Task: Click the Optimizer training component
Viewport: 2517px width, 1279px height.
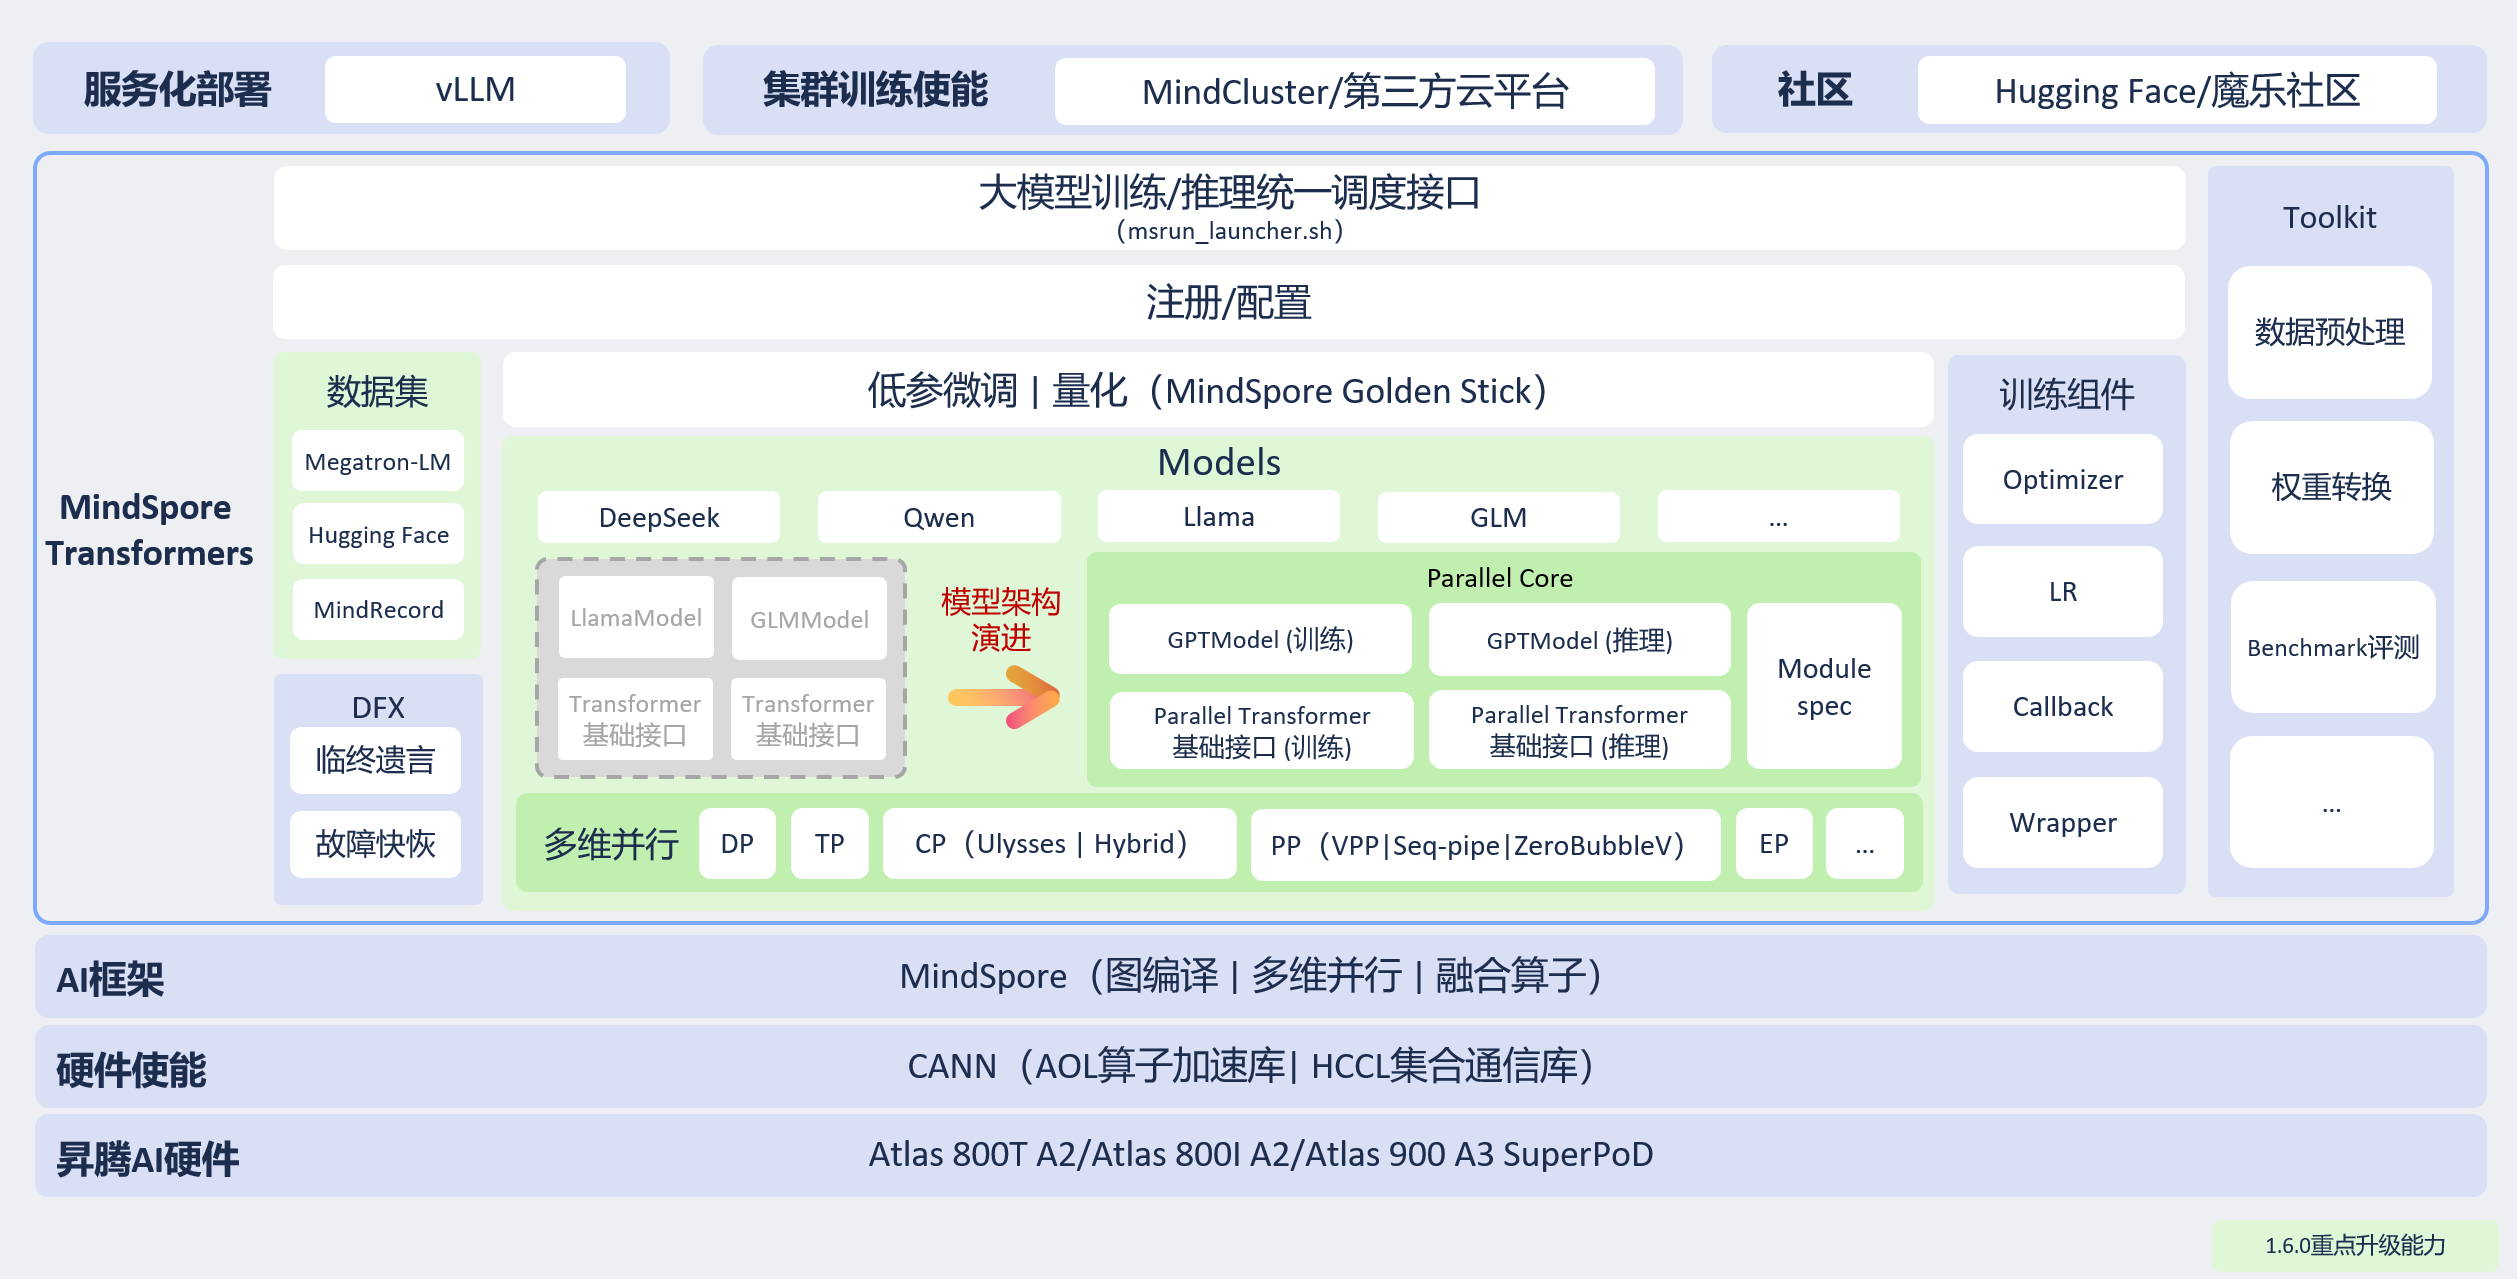Action: (2062, 480)
